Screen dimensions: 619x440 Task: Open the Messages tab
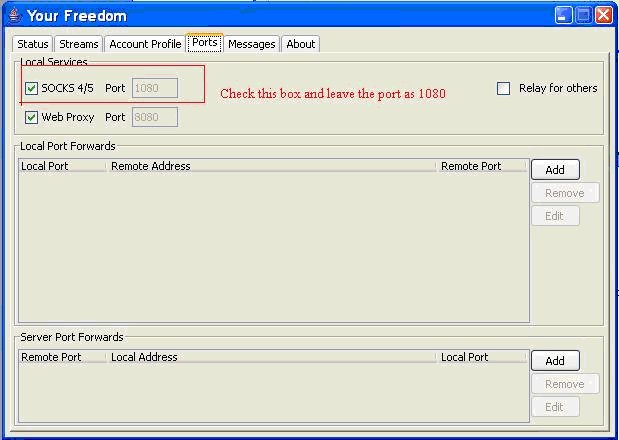(251, 44)
